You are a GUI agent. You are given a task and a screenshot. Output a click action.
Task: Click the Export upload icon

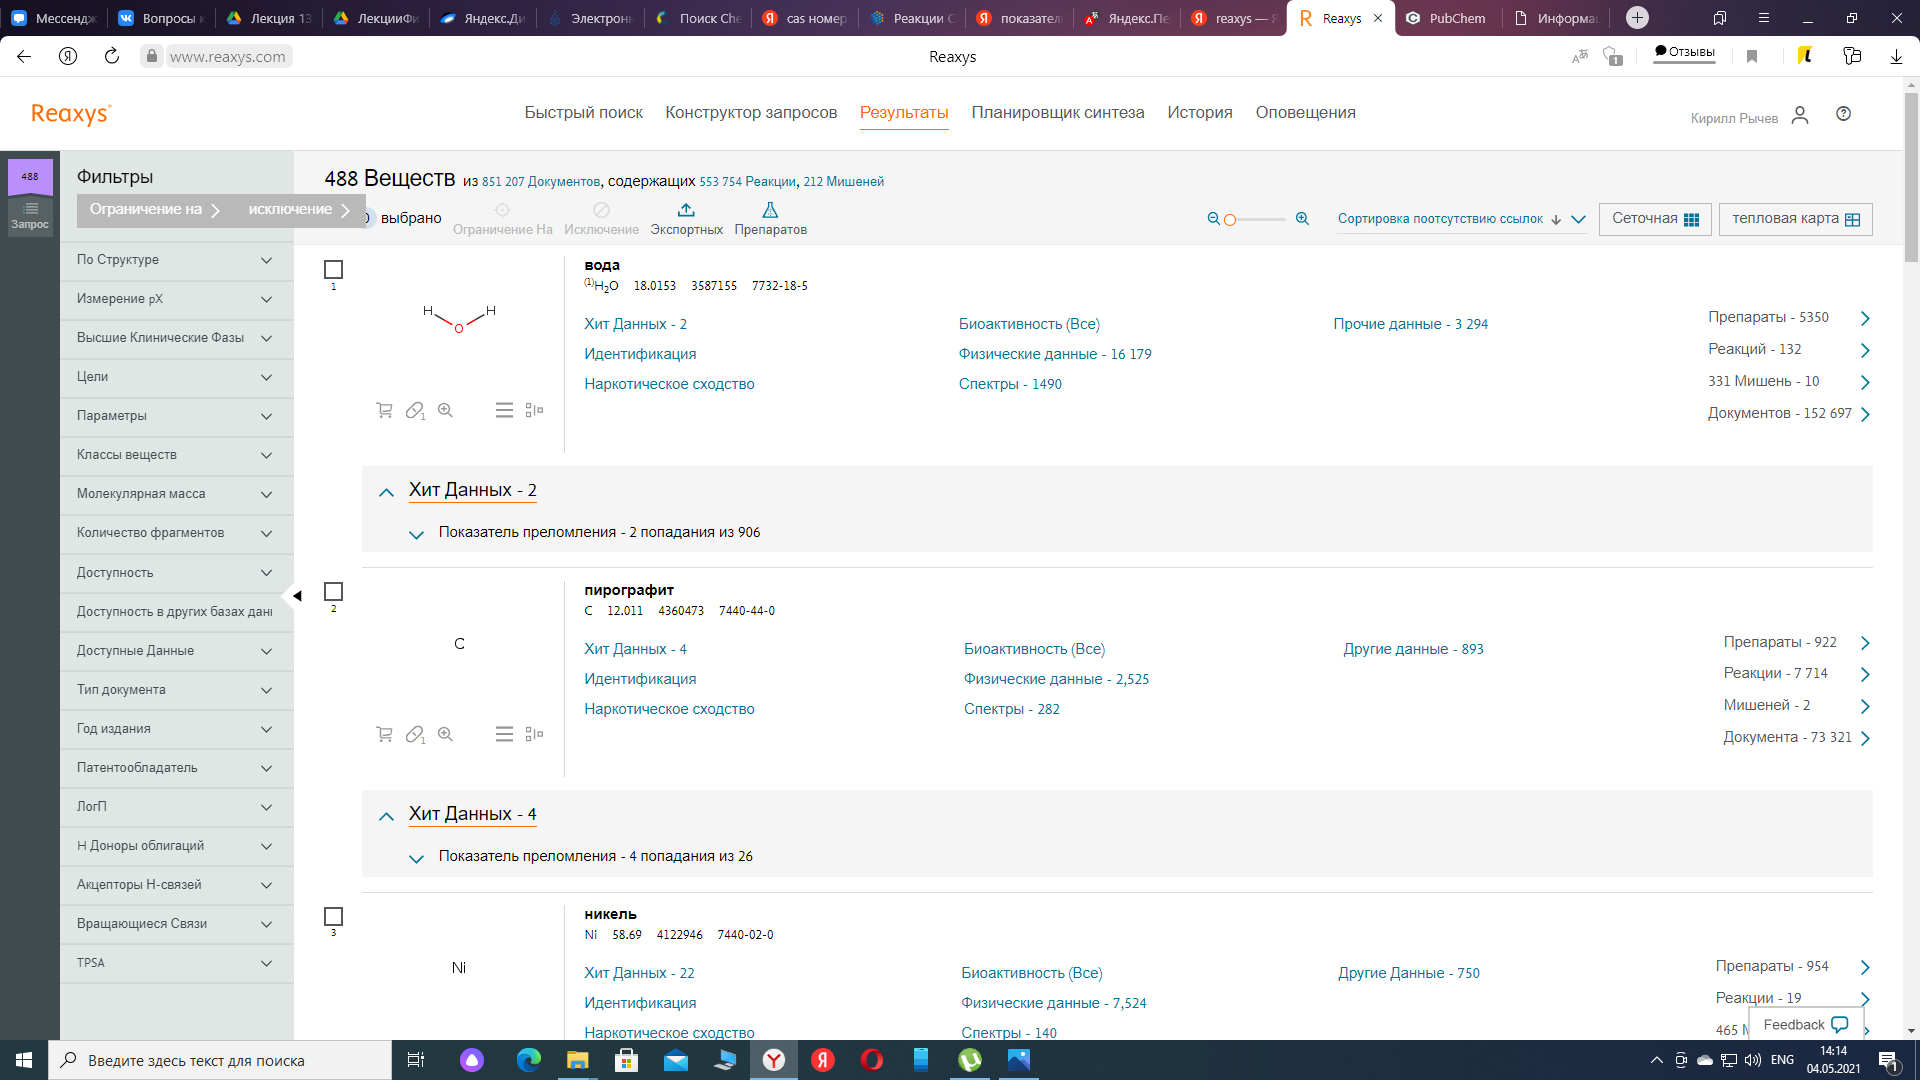[686, 210]
